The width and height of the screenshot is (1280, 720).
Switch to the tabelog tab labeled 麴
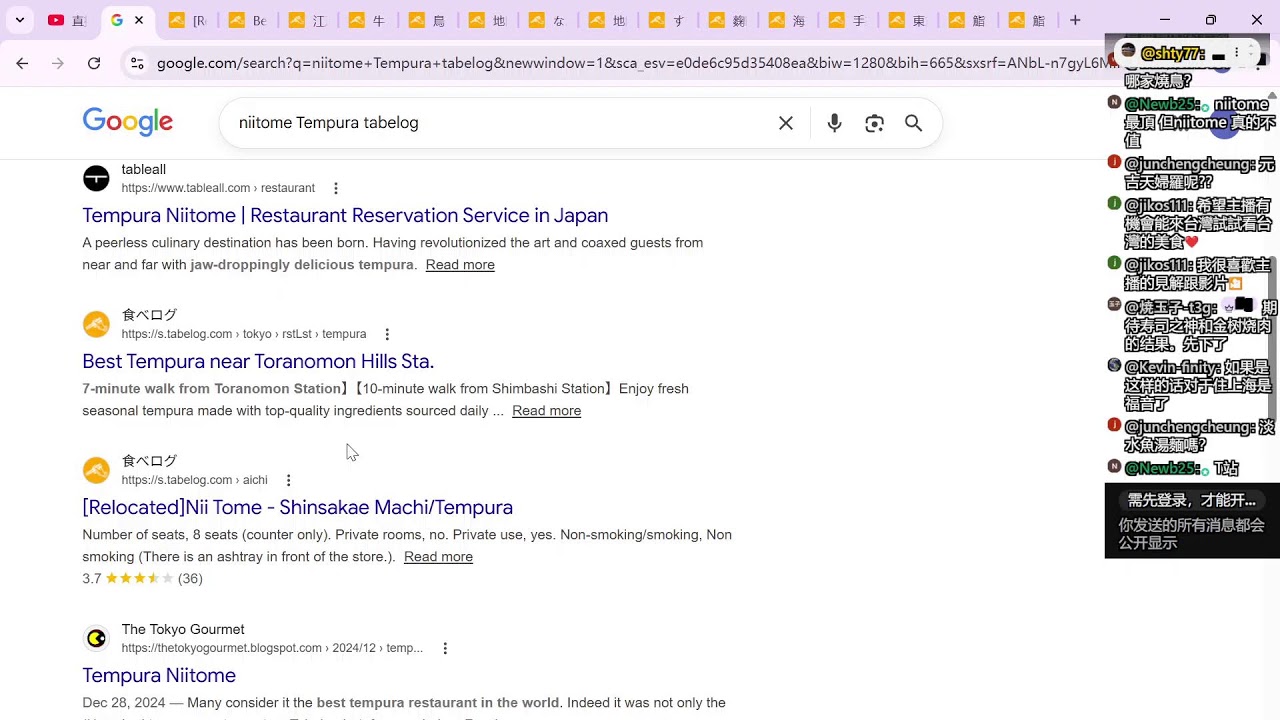pos(727,20)
